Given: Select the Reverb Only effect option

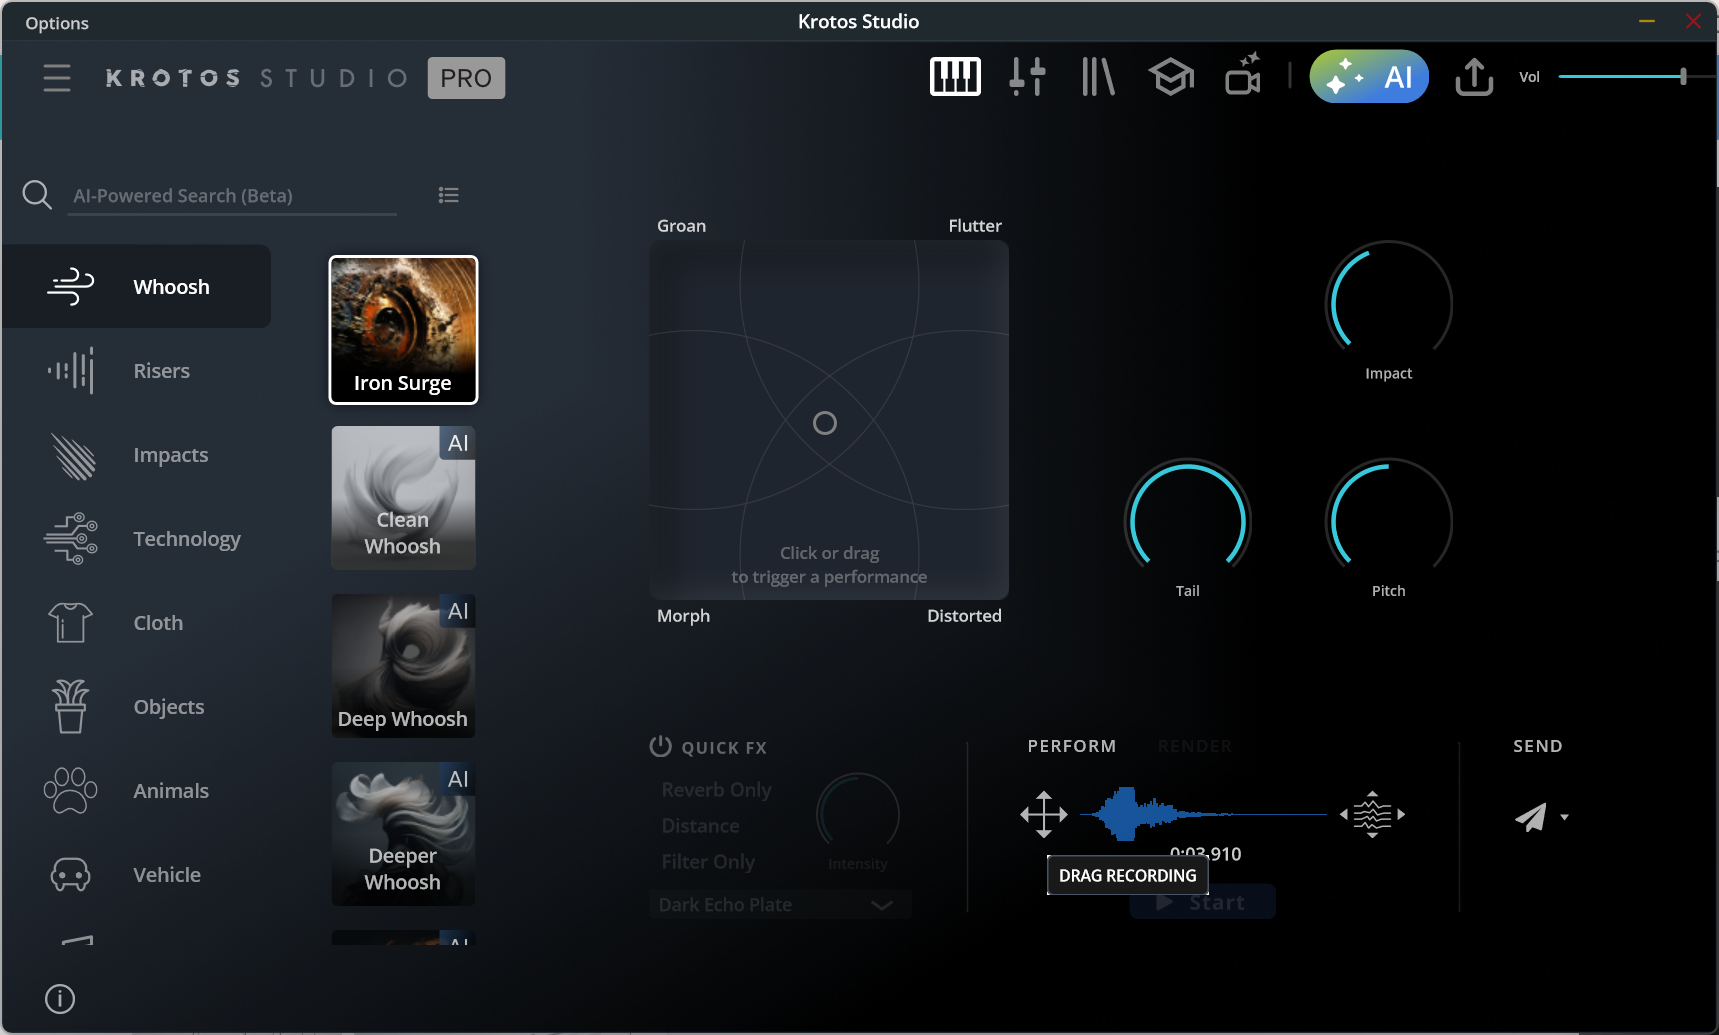Looking at the screenshot, I should click(716, 790).
